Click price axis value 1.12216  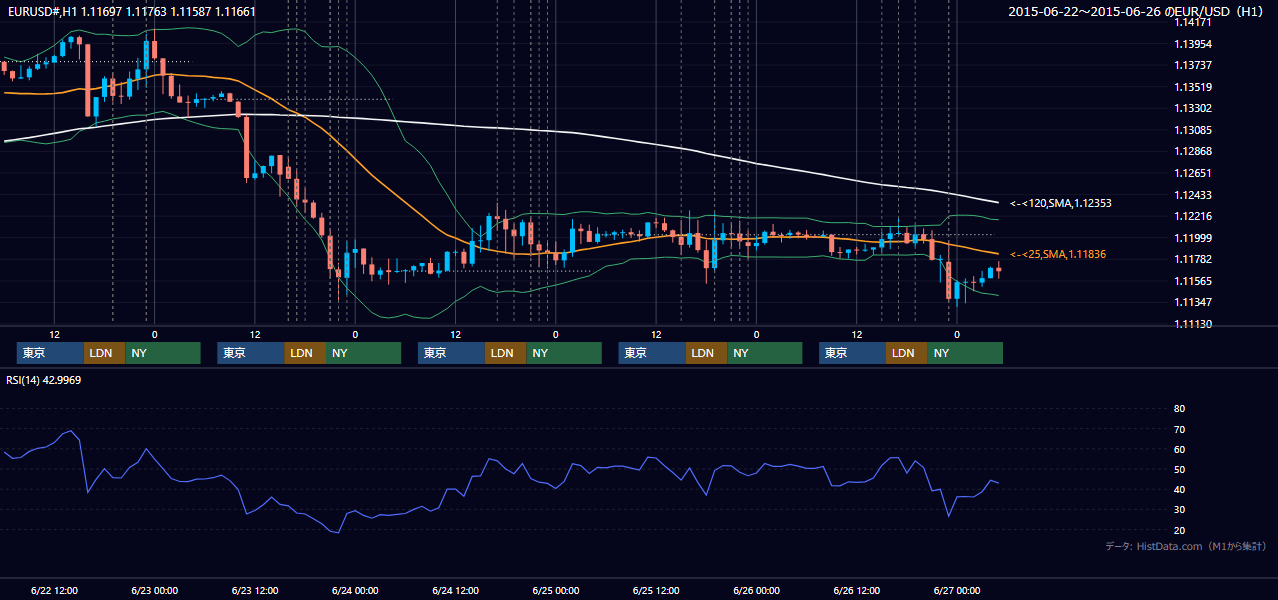coord(1193,216)
